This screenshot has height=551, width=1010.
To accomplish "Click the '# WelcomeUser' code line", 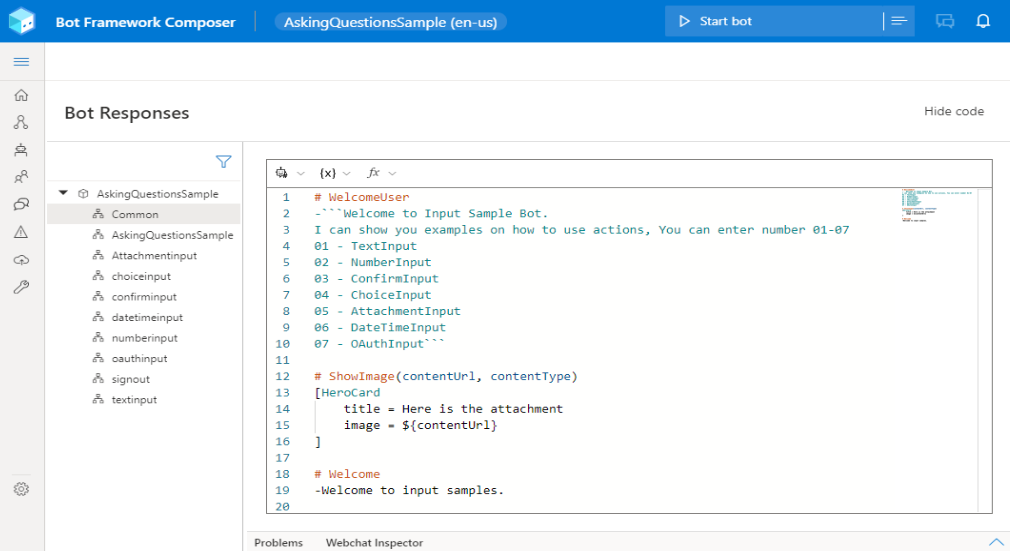I will 361,197.
